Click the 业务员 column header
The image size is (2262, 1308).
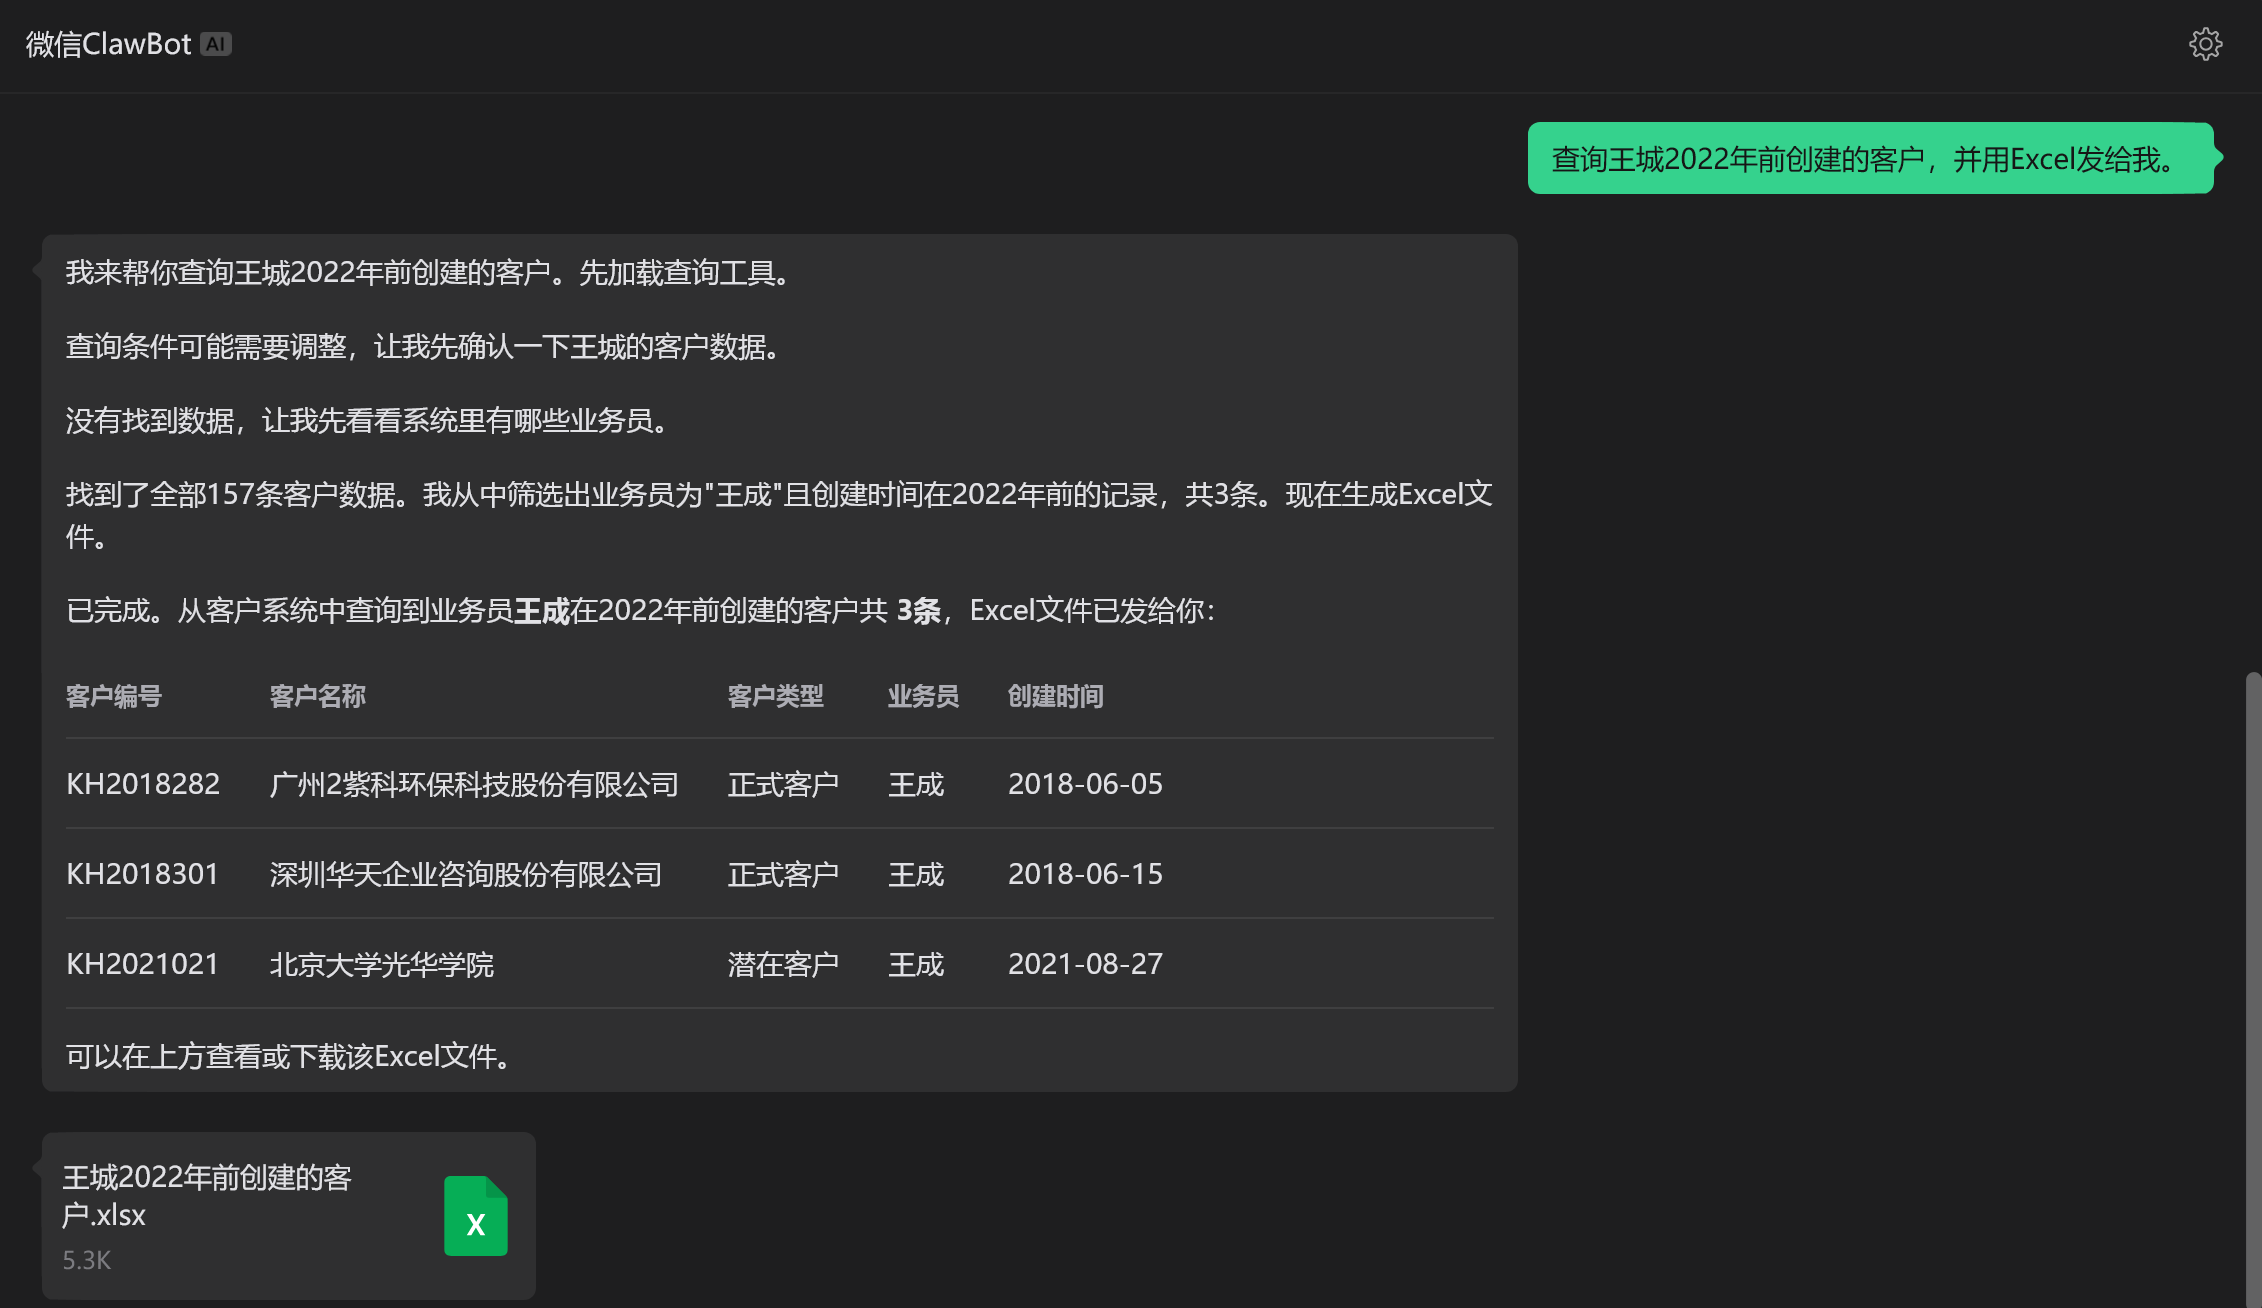(x=923, y=696)
